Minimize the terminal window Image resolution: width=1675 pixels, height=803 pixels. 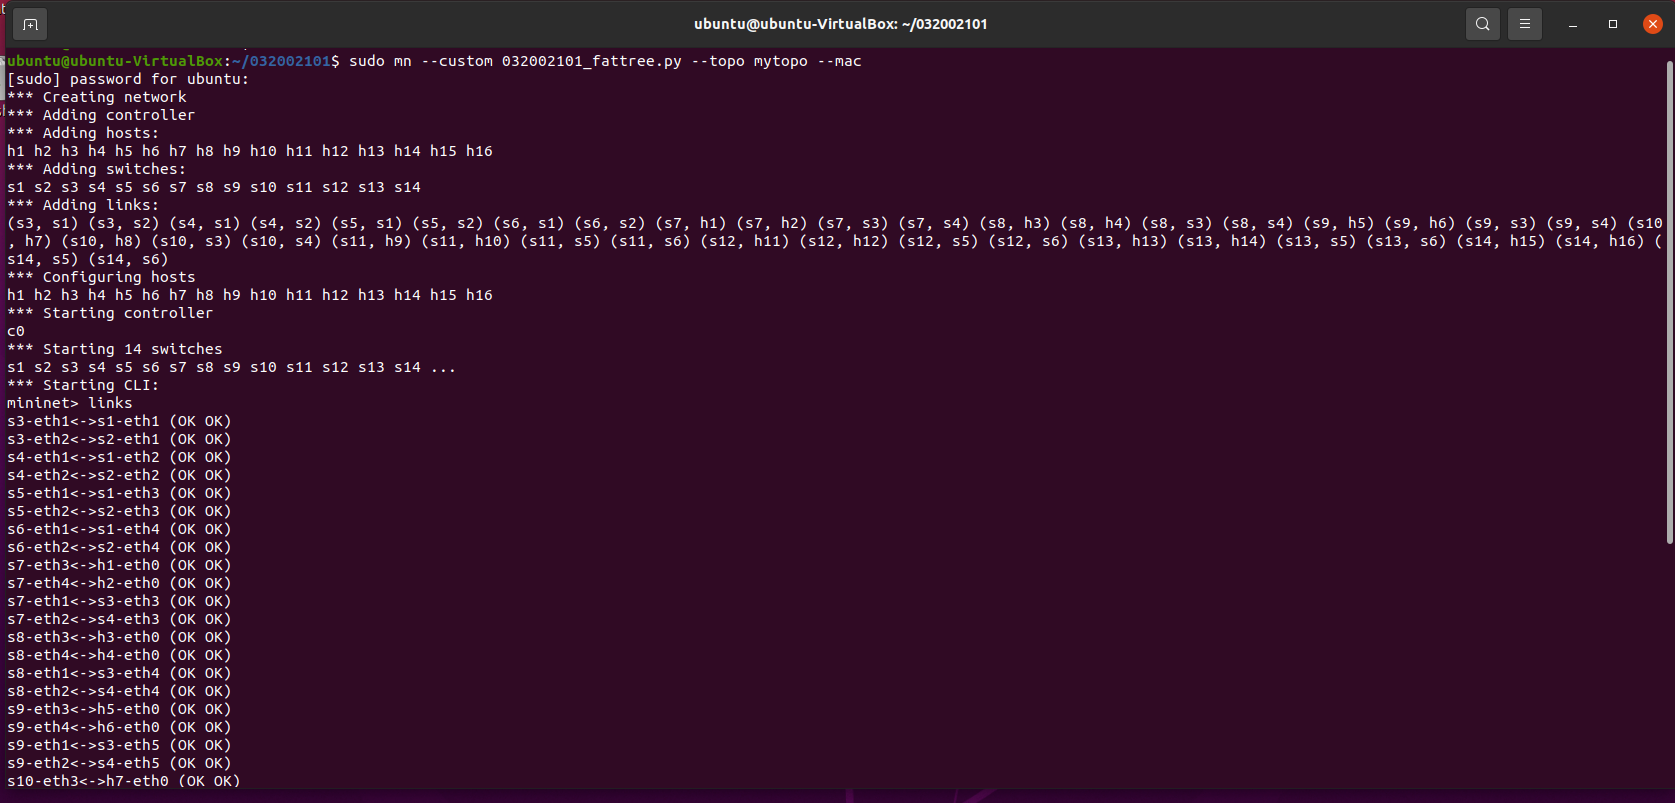point(1573,24)
